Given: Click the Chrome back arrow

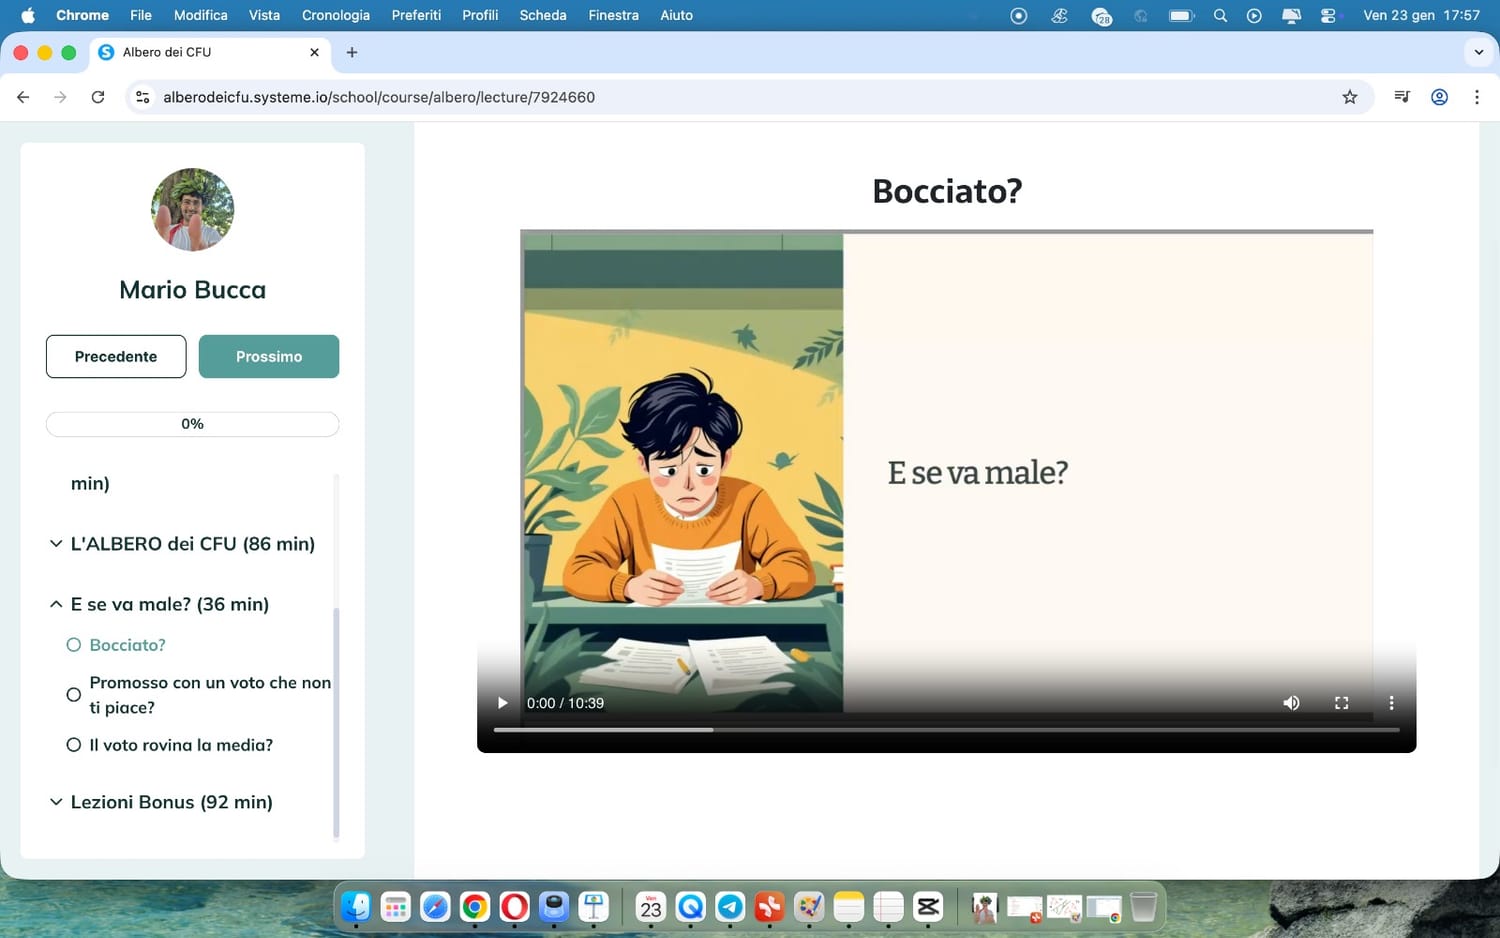Looking at the screenshot, I should (23, 97).
